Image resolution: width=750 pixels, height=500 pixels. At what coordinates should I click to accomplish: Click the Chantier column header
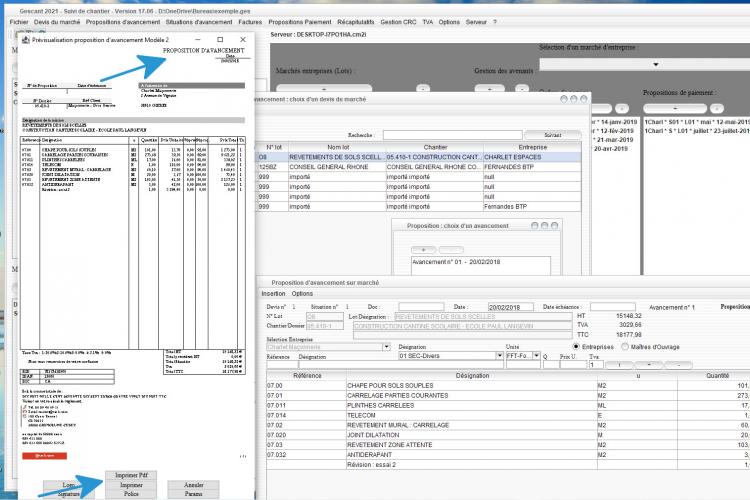click(x=435, y=147)
